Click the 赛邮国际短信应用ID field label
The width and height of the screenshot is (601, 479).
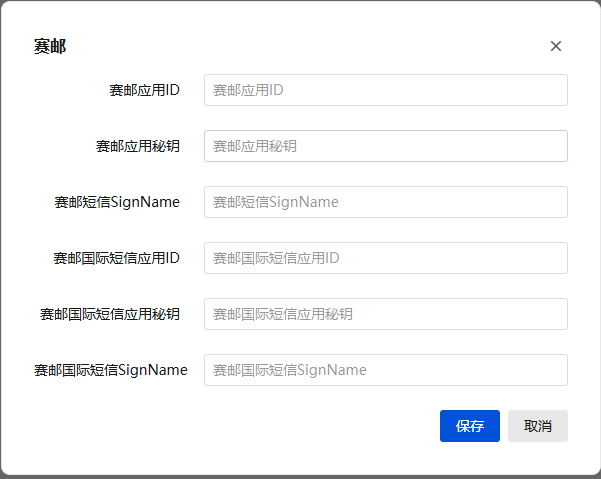click(117, 258)
